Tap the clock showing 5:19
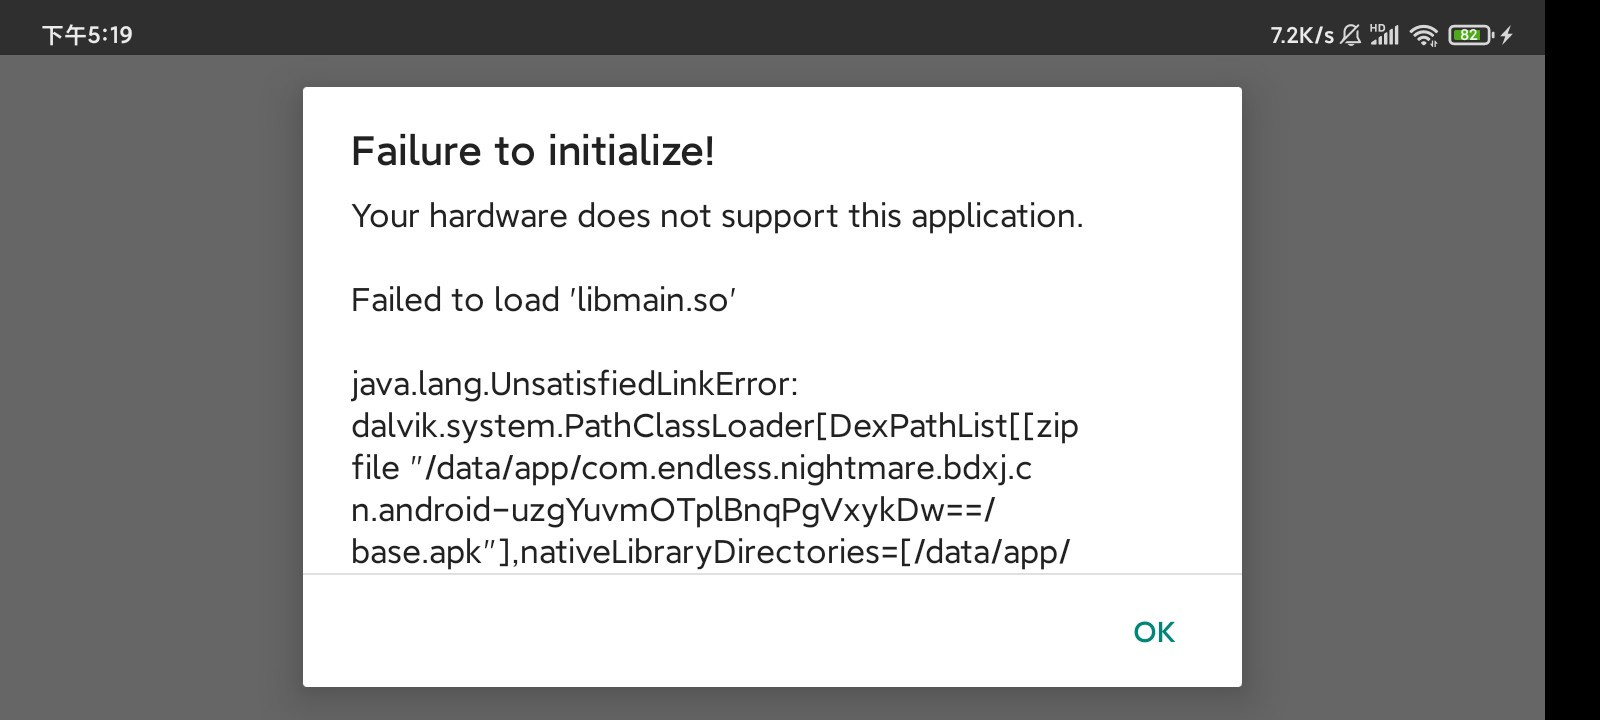Viewport: 1600px width, 720px height. click(87, 35)
